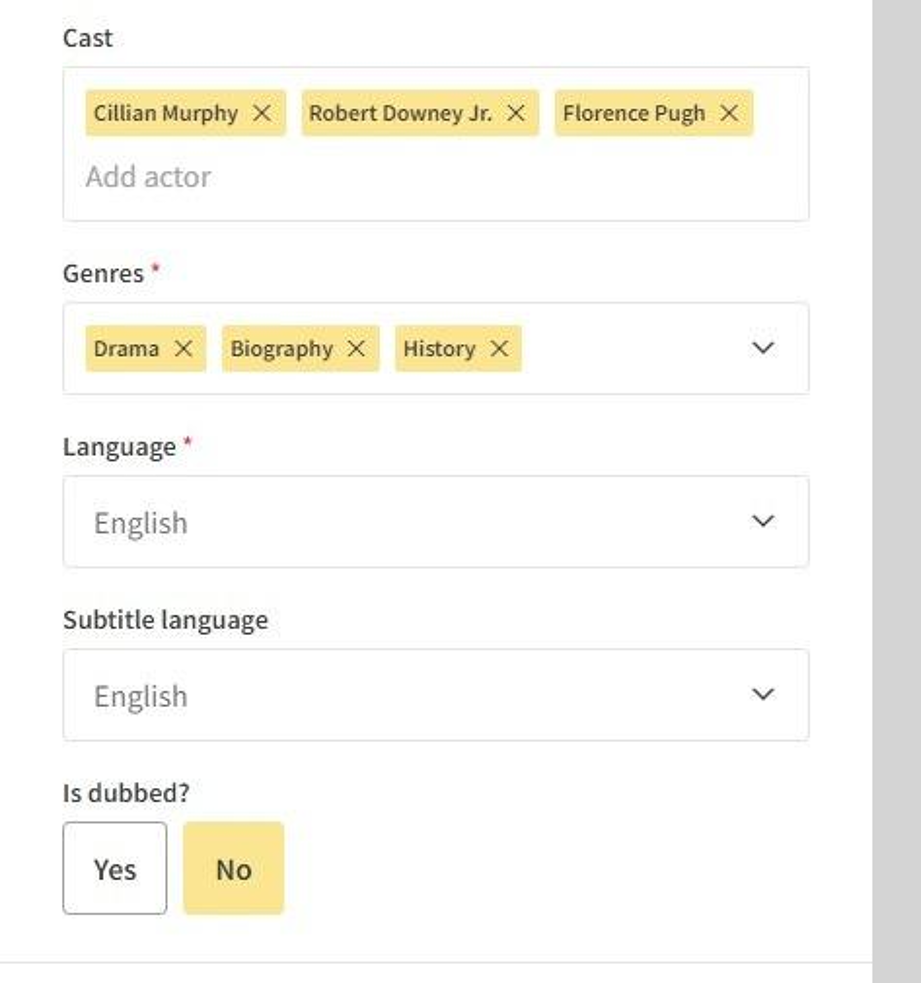The height and width of the screenshot is (983, 921).
Task: Select No for Is dubbed
Action: point(234,869)
